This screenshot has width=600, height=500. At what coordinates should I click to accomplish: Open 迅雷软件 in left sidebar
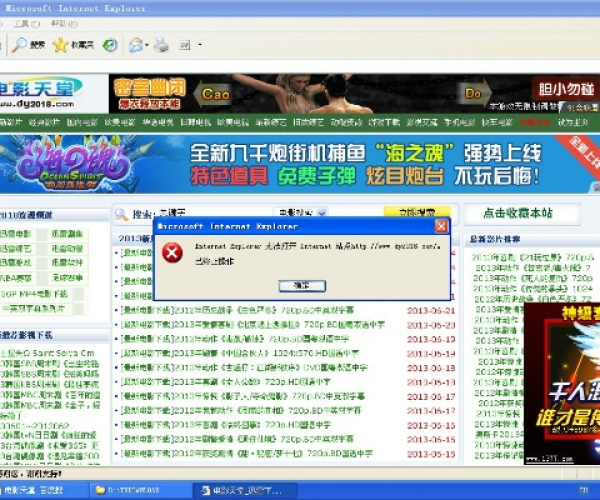click(x=67, y=263)
